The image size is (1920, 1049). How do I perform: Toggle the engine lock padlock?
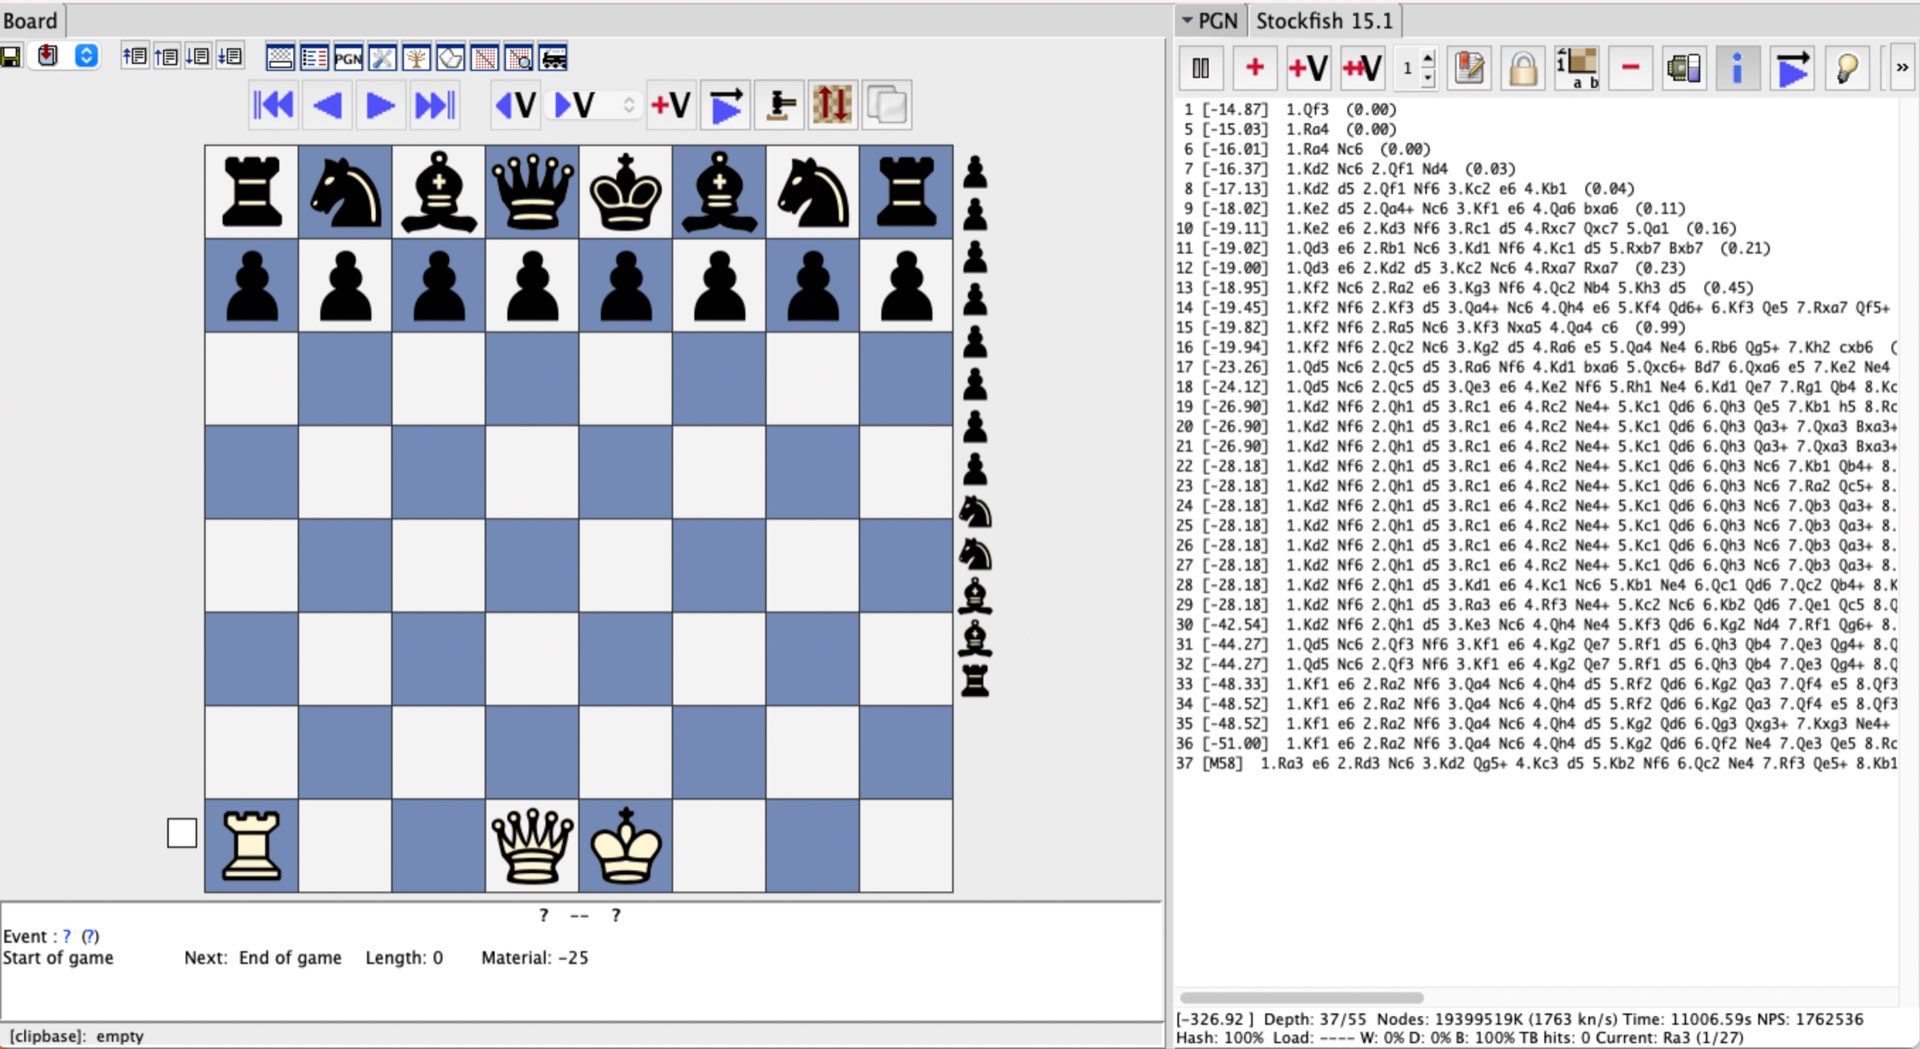click(1523, 68)
